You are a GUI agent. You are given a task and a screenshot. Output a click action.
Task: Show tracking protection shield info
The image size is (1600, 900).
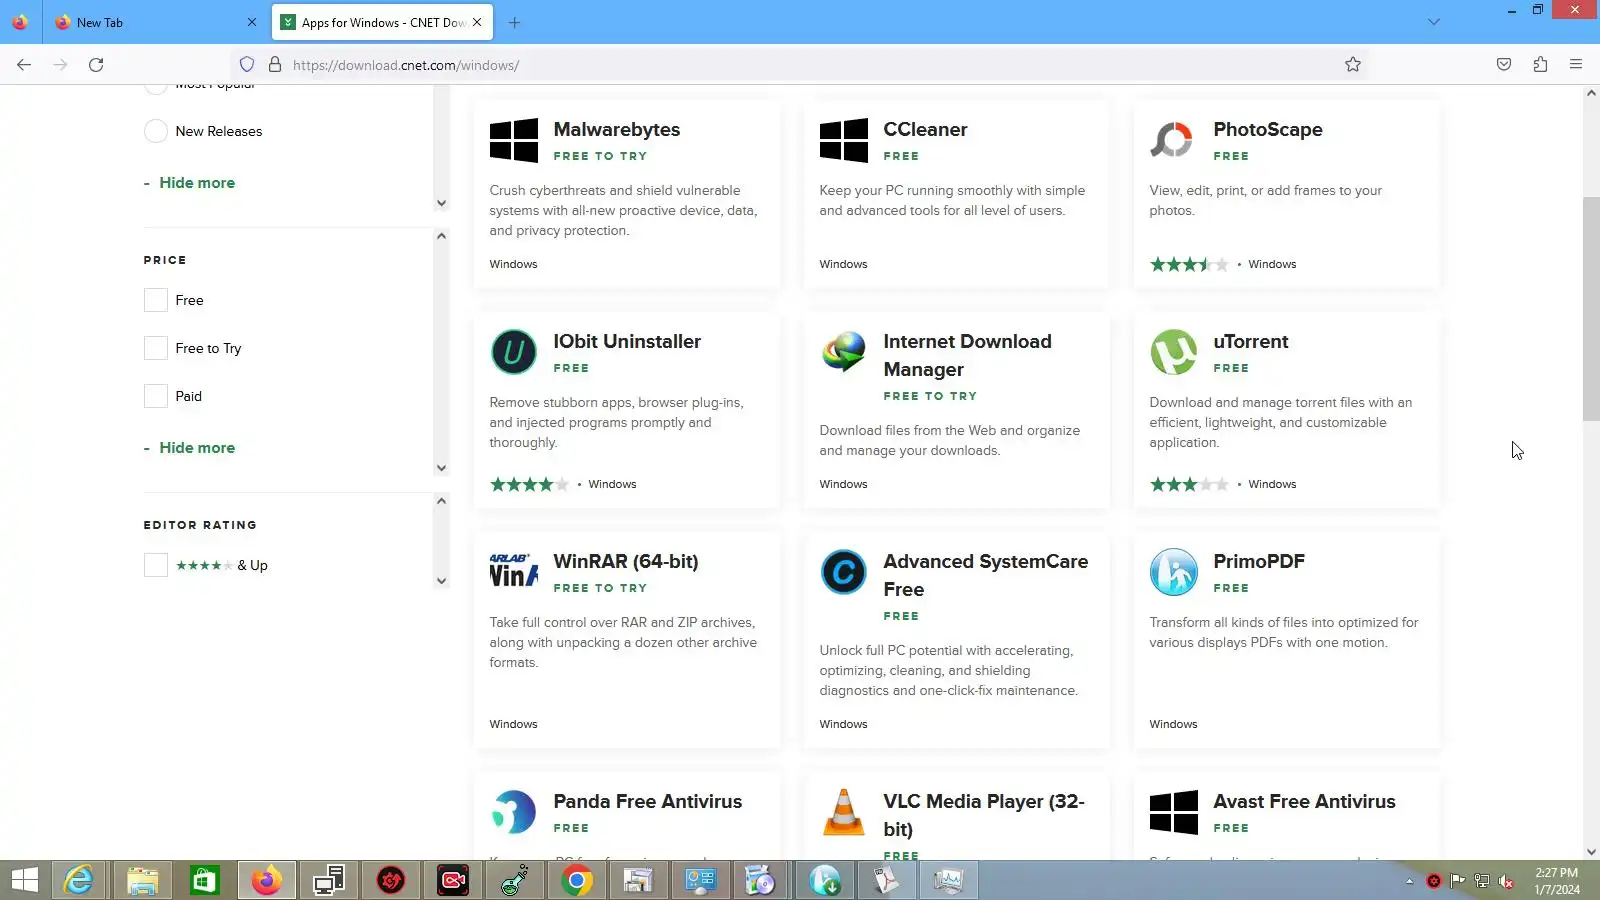[x=247, y=65]
